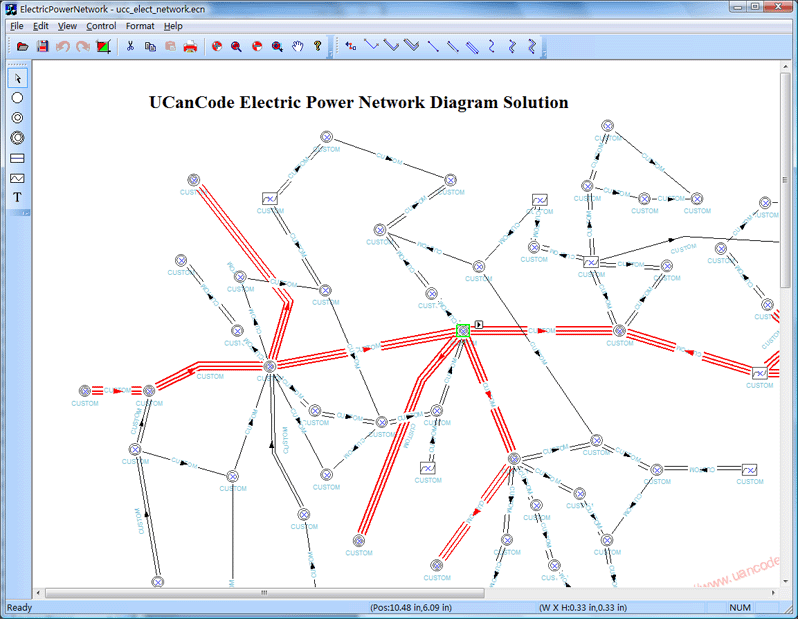Activate the hand pan tool
This screenshot has height=619, width=798.
pos(298,47)
